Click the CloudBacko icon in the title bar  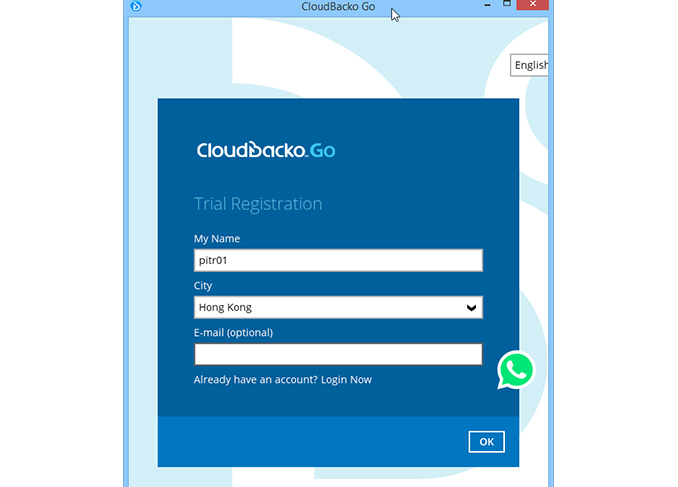pos(136,6)
